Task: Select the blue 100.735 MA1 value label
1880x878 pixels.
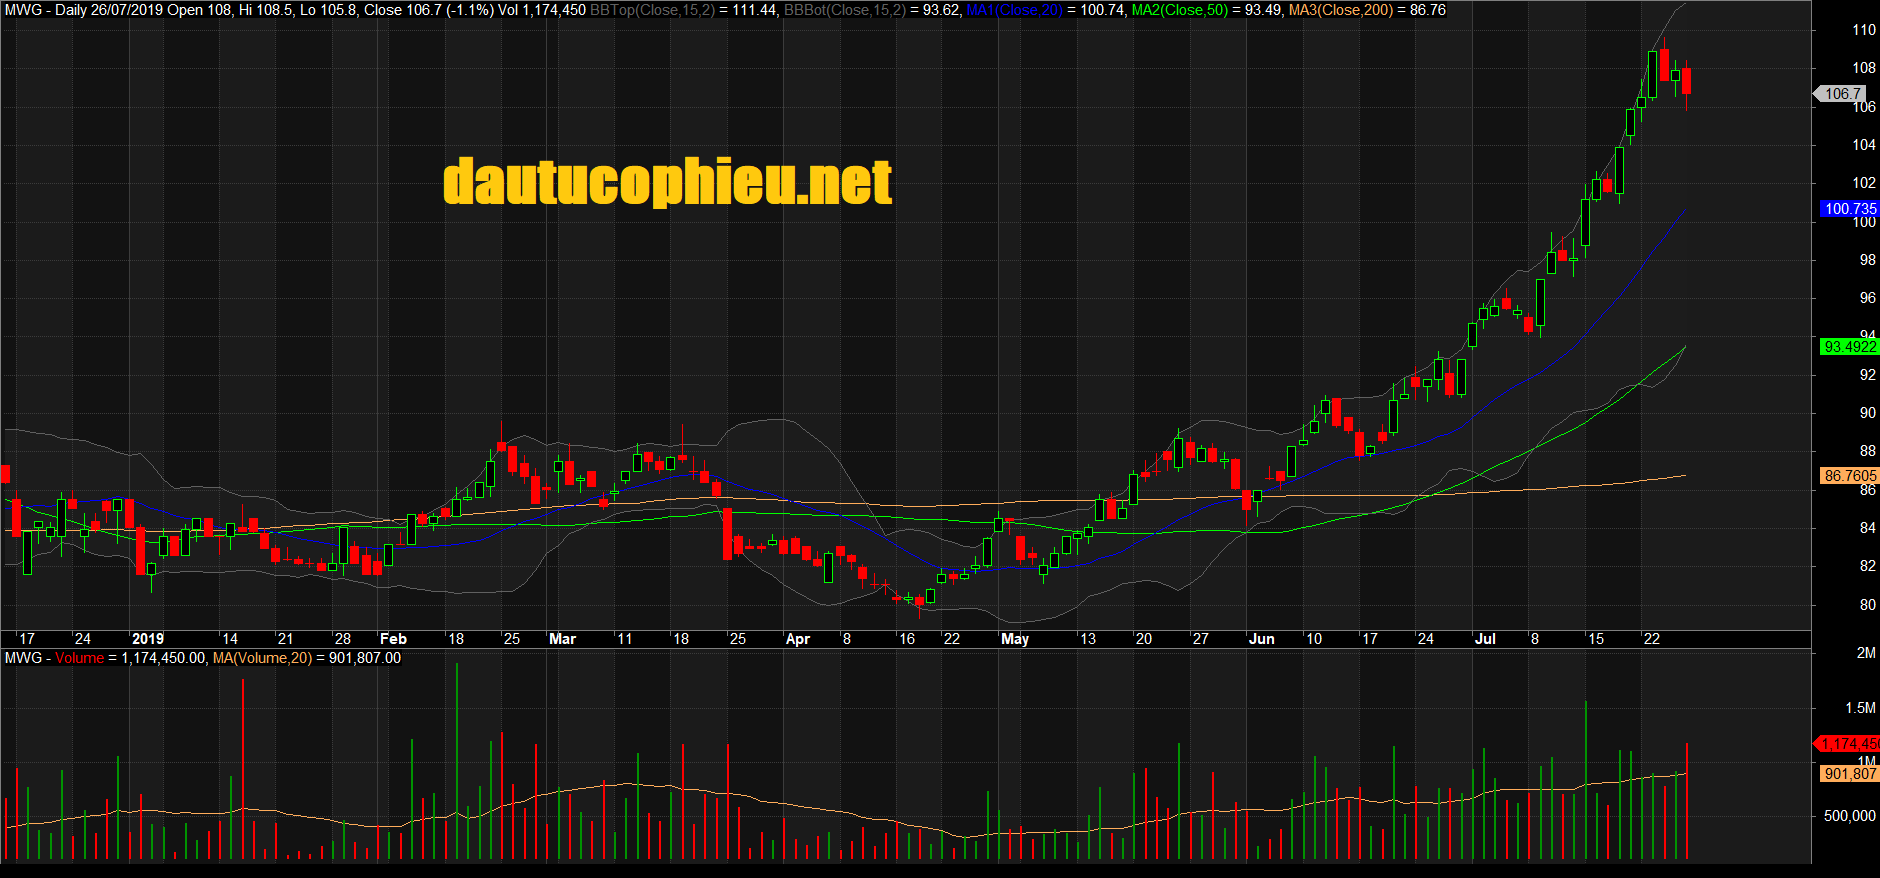Action: pyautogui.click(x=1850, y=209)
